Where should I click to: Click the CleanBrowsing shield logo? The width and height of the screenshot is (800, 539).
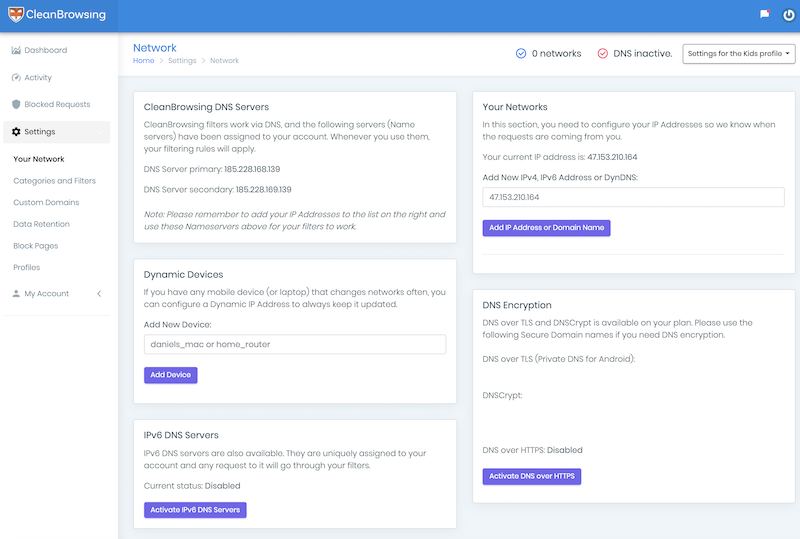pos(16,14)
